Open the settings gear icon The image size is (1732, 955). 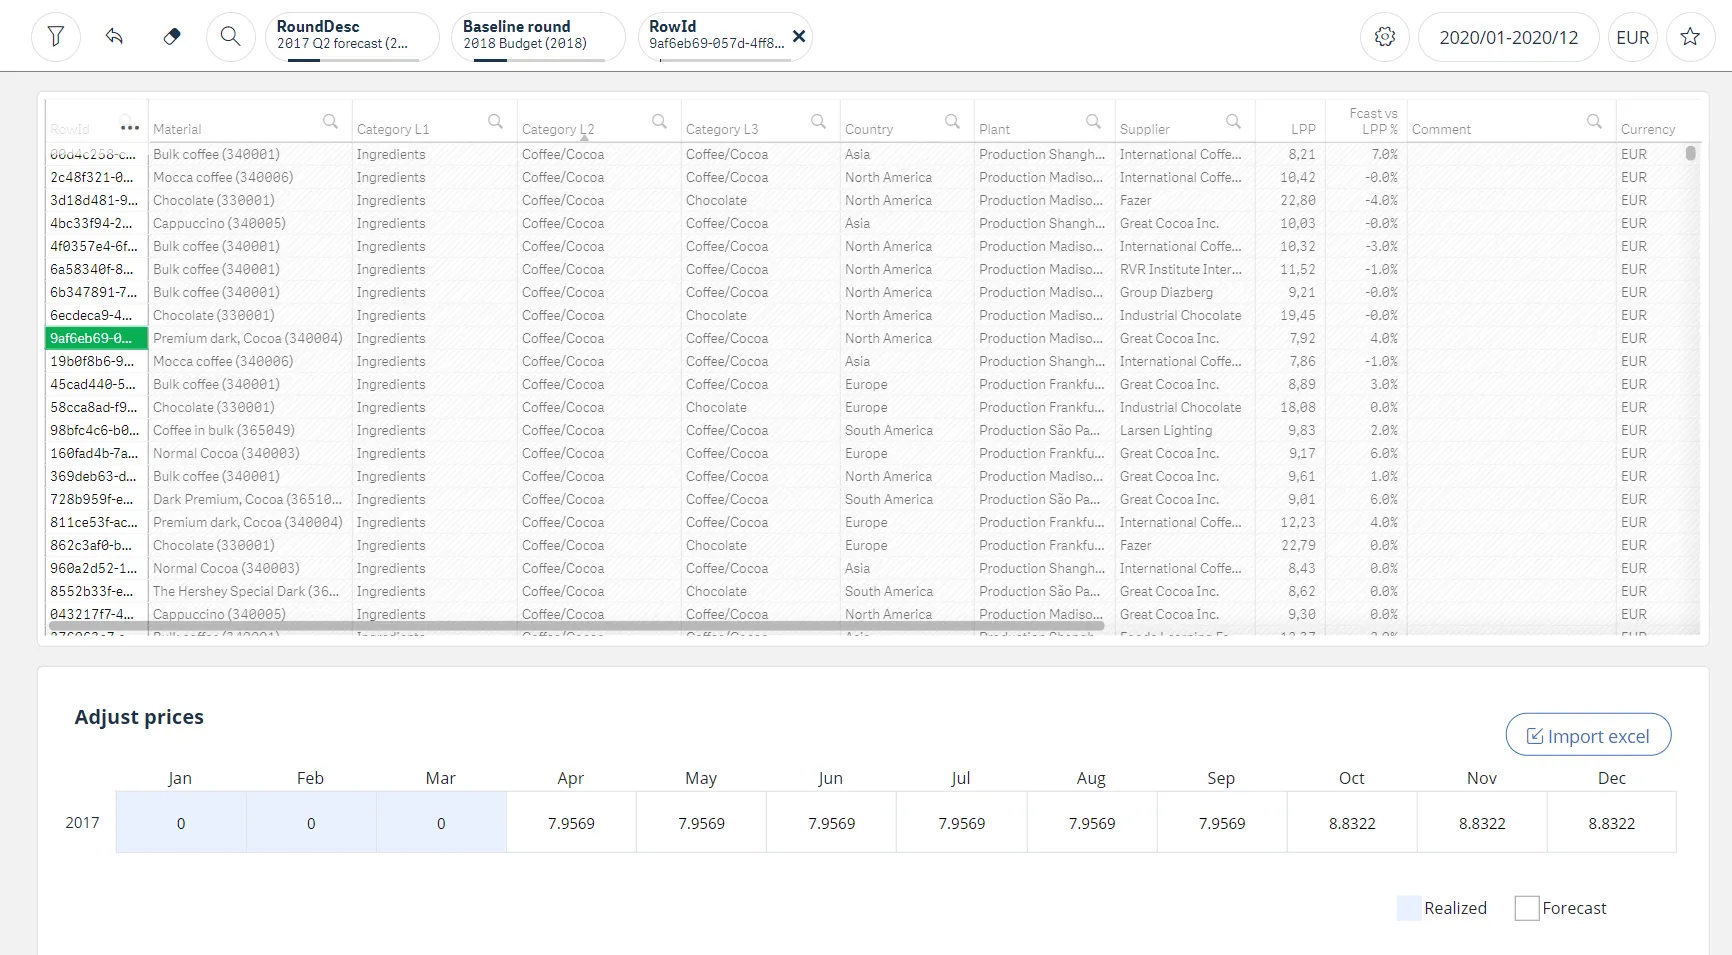1384,37
